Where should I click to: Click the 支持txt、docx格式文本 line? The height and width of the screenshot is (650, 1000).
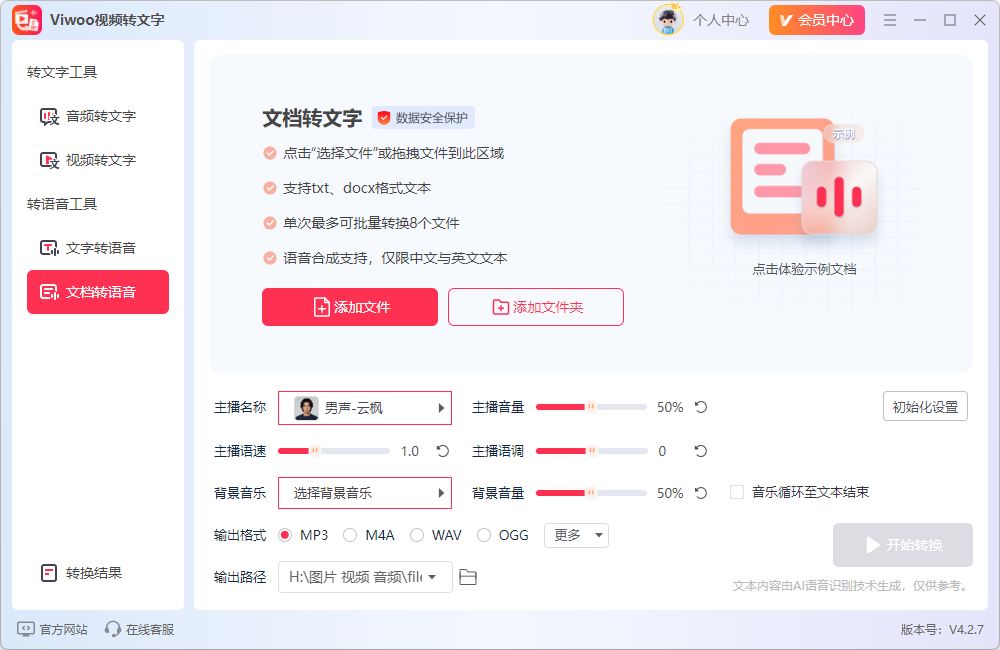[357, 188]
